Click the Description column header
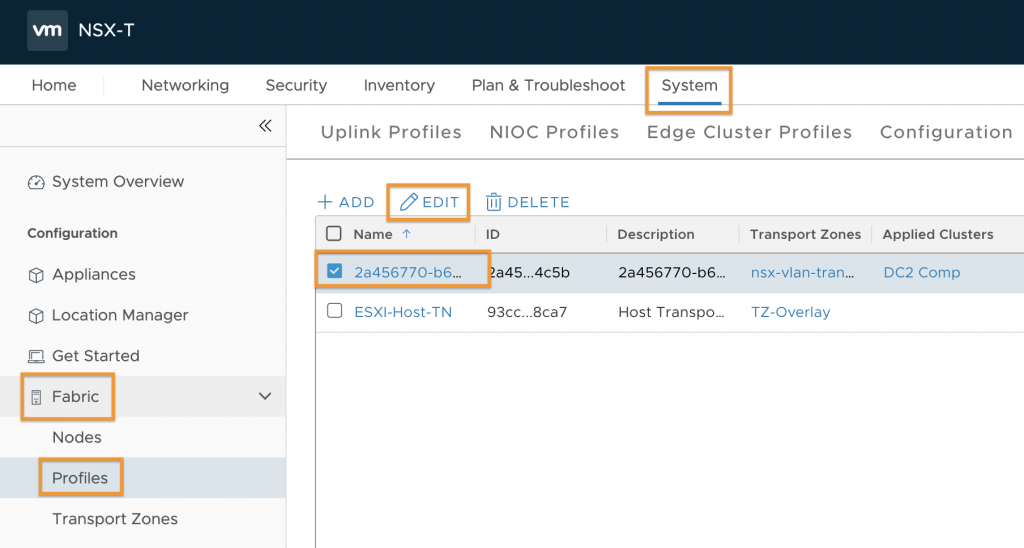 click(x=656, y=234)
